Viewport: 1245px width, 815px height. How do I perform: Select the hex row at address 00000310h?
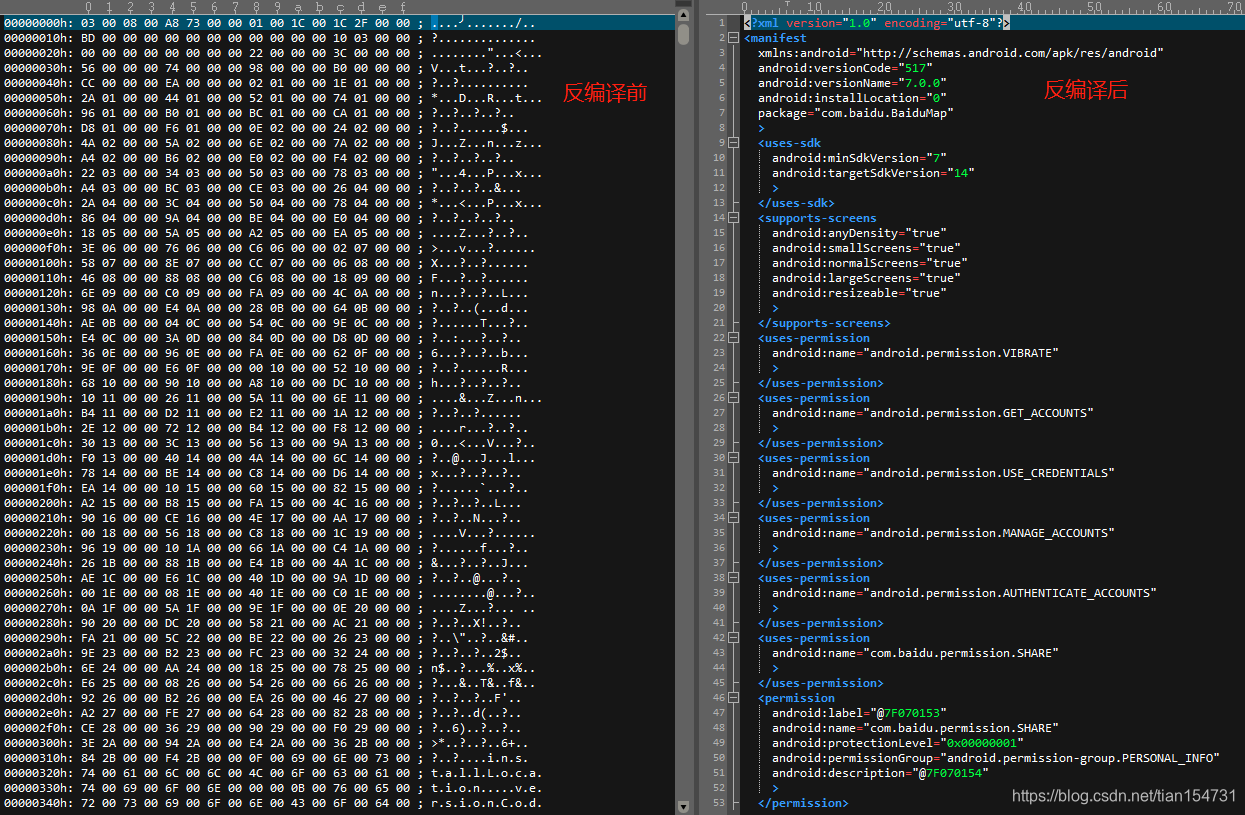[x=275, y=758]
